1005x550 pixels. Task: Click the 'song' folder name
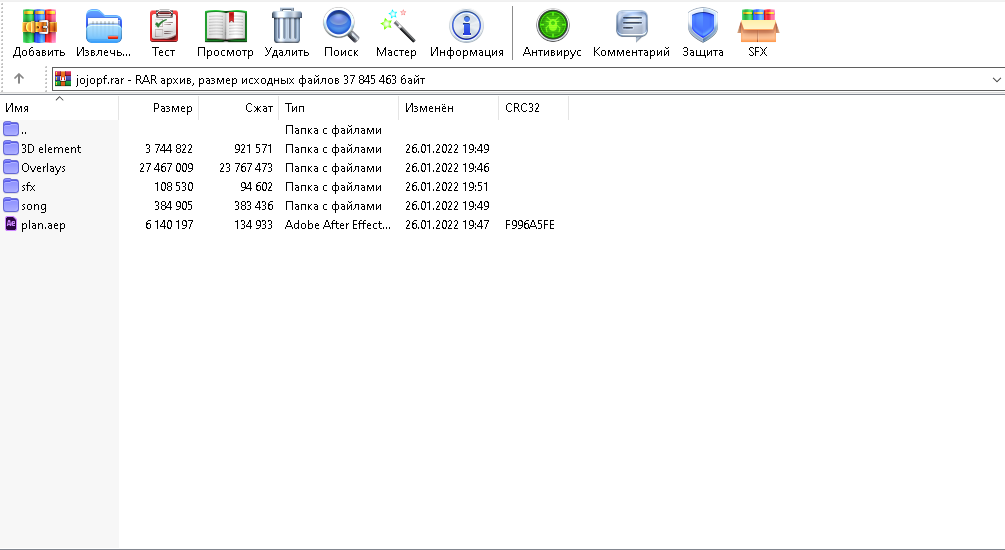pos(33,206)
